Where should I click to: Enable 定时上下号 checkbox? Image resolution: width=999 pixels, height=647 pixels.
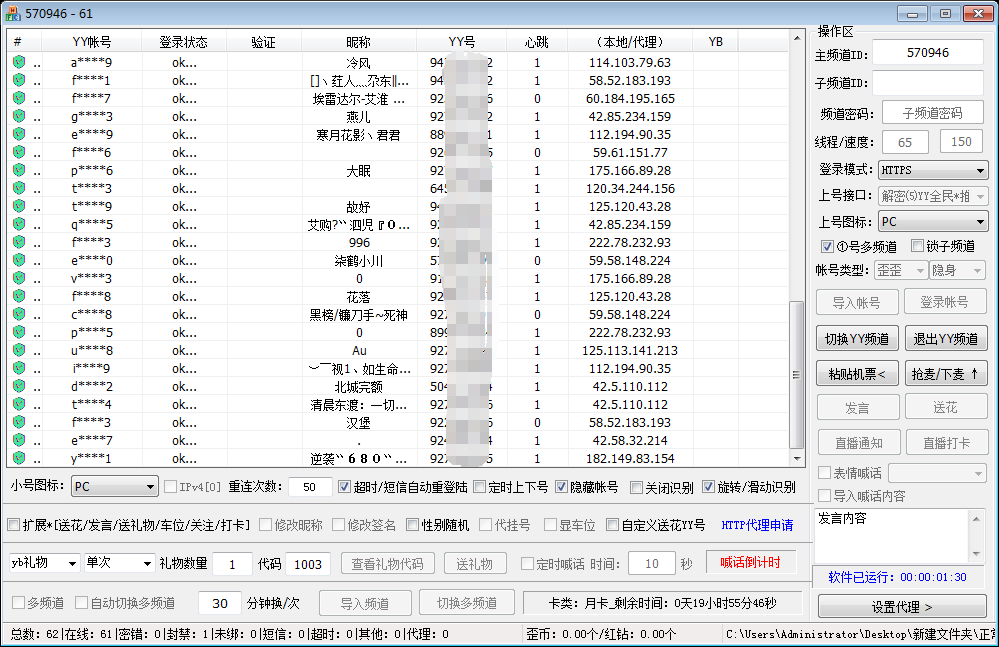pyautogui.click(x=480, y=487)
